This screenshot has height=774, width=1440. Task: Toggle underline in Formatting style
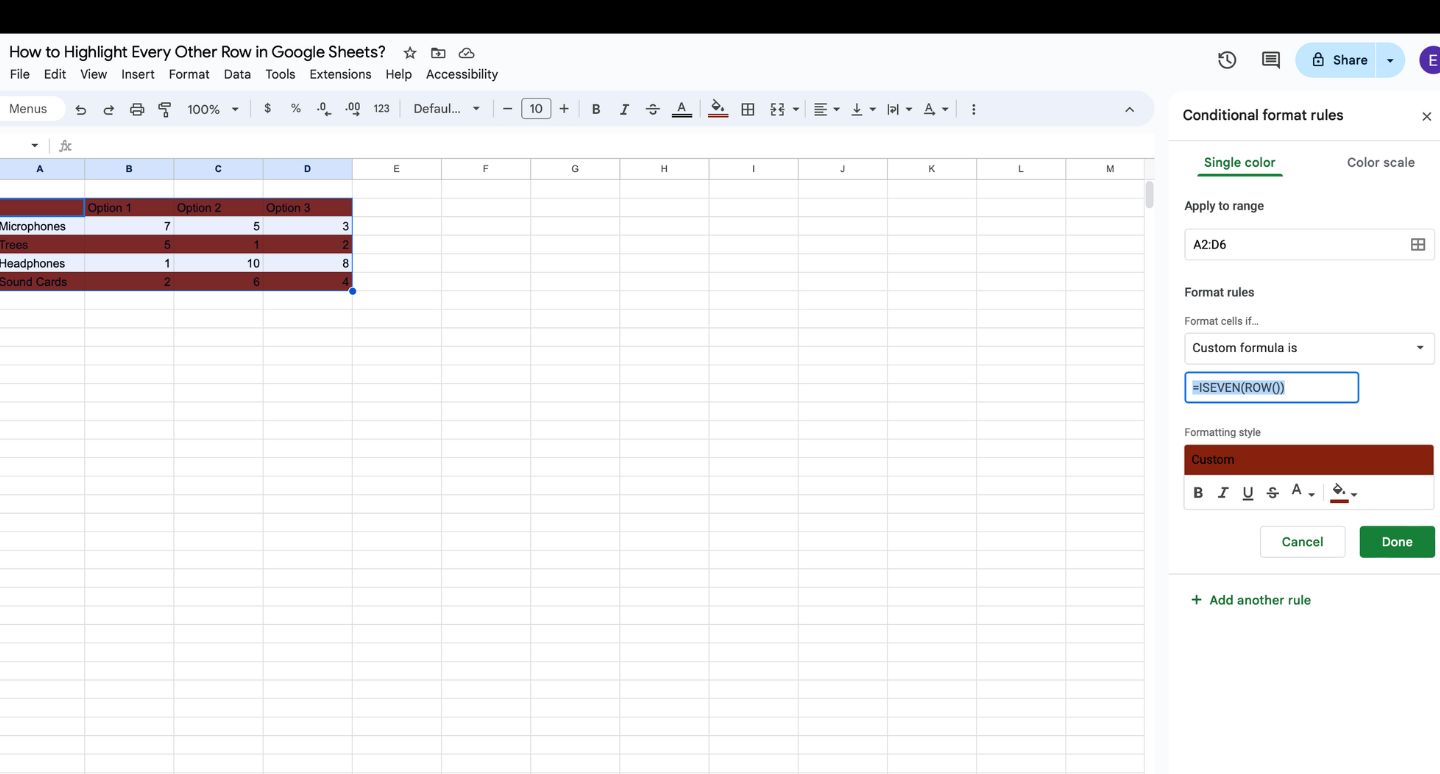click(1248, 492)
